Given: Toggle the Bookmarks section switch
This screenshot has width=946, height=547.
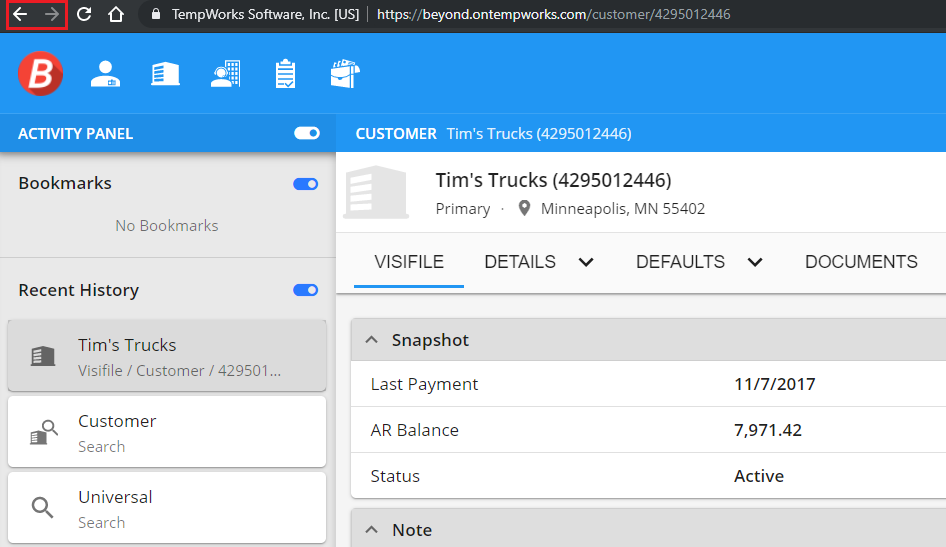Looking at the screenshot, I should tap(306, 184).
